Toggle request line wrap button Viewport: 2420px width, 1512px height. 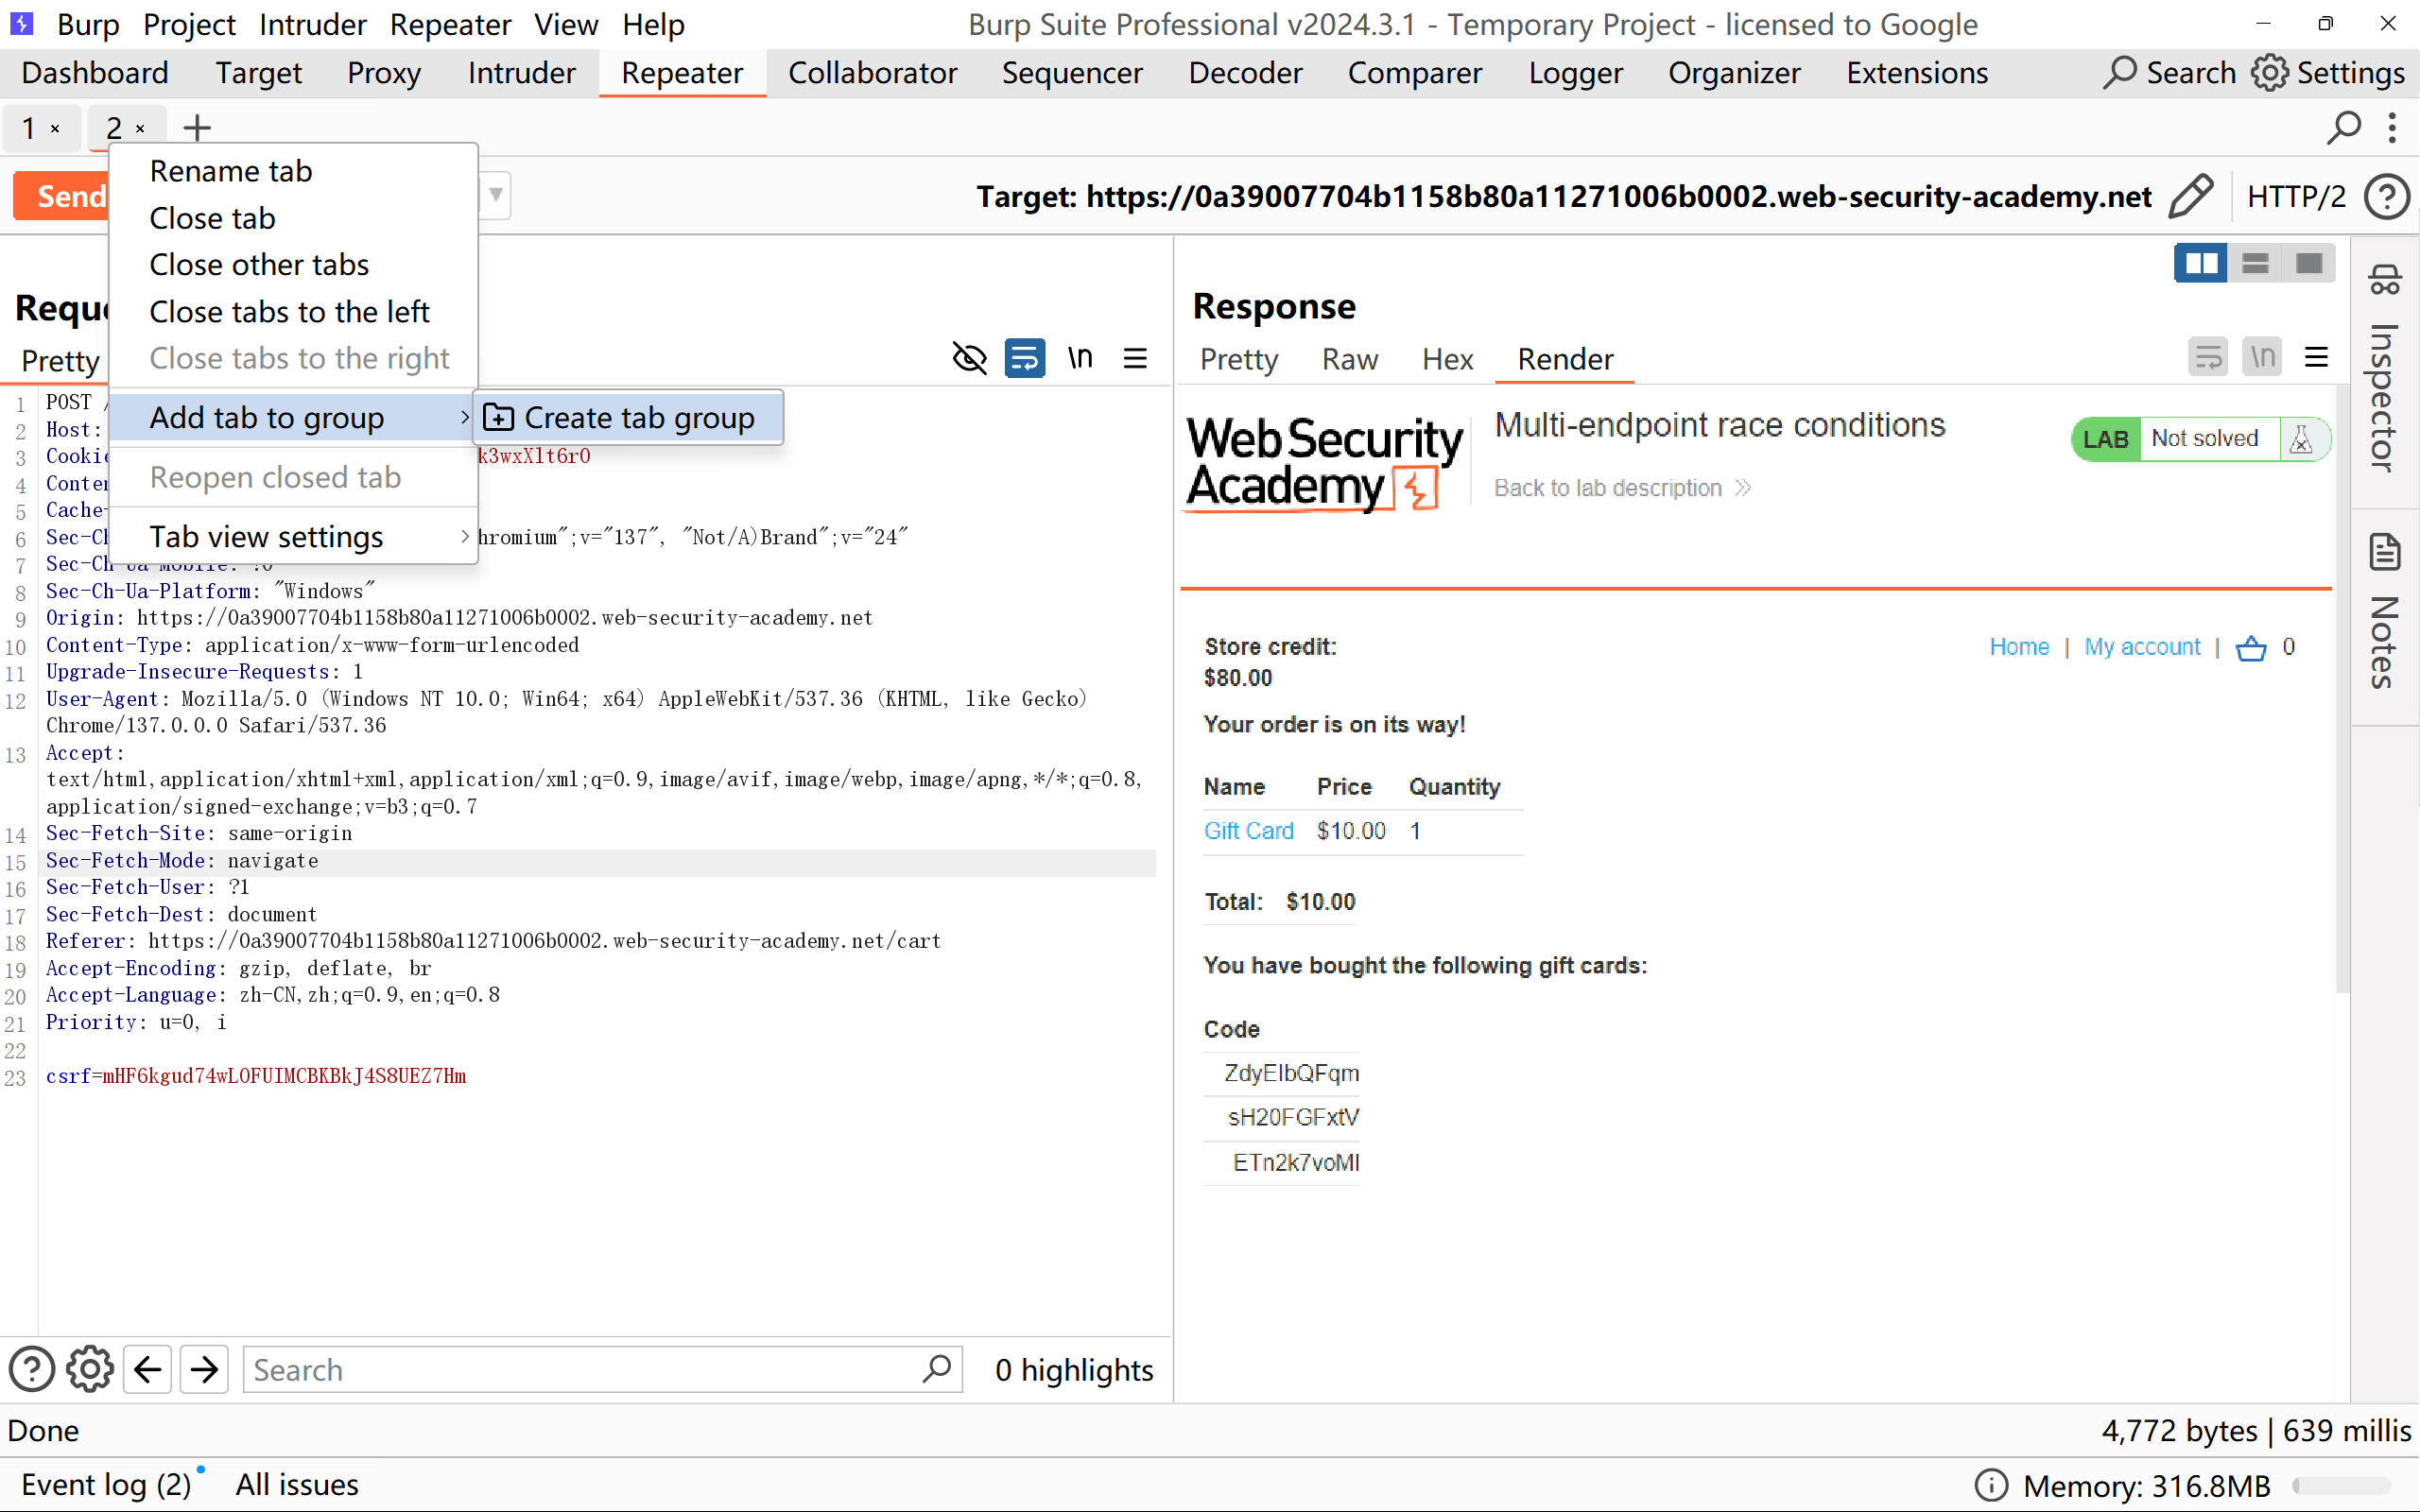[x=1024, y=358]
